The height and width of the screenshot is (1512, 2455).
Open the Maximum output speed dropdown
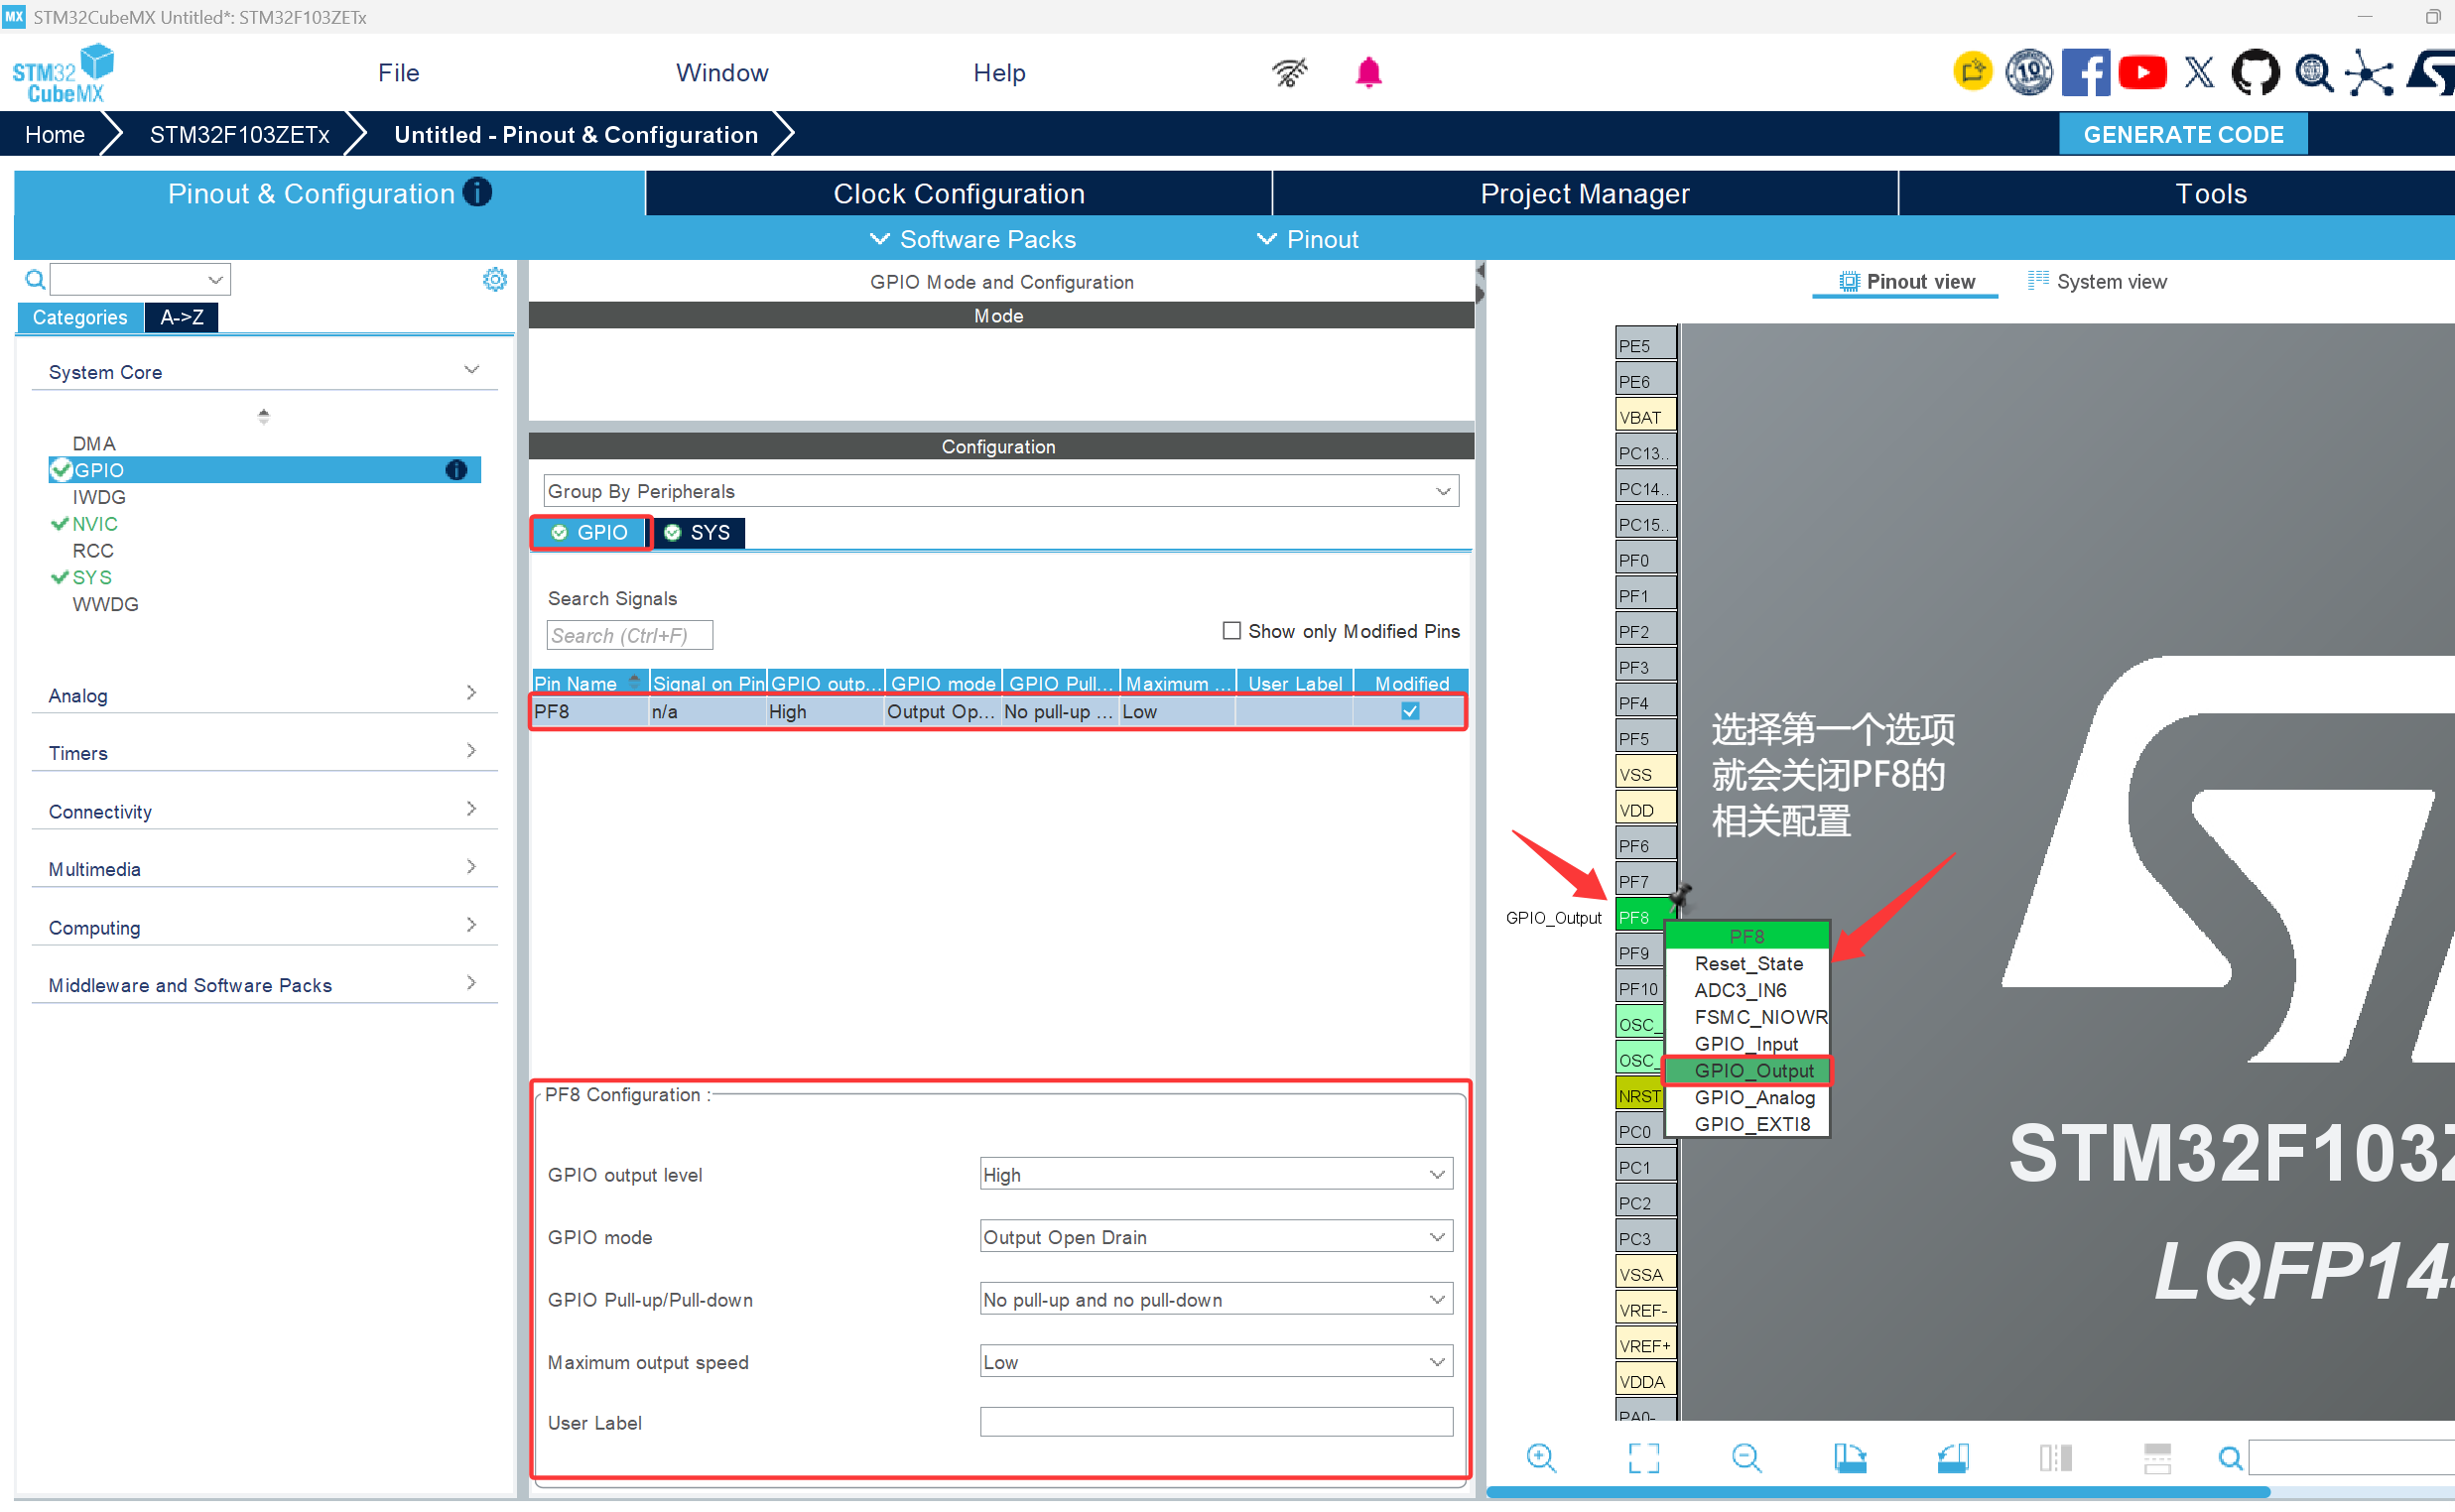[x=1215, y=1362]
